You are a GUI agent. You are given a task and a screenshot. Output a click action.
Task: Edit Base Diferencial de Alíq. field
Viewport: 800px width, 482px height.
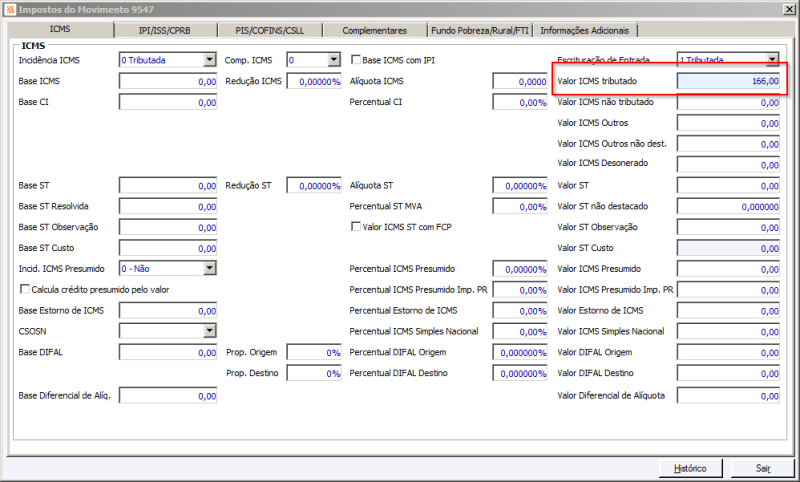point(168,396)
